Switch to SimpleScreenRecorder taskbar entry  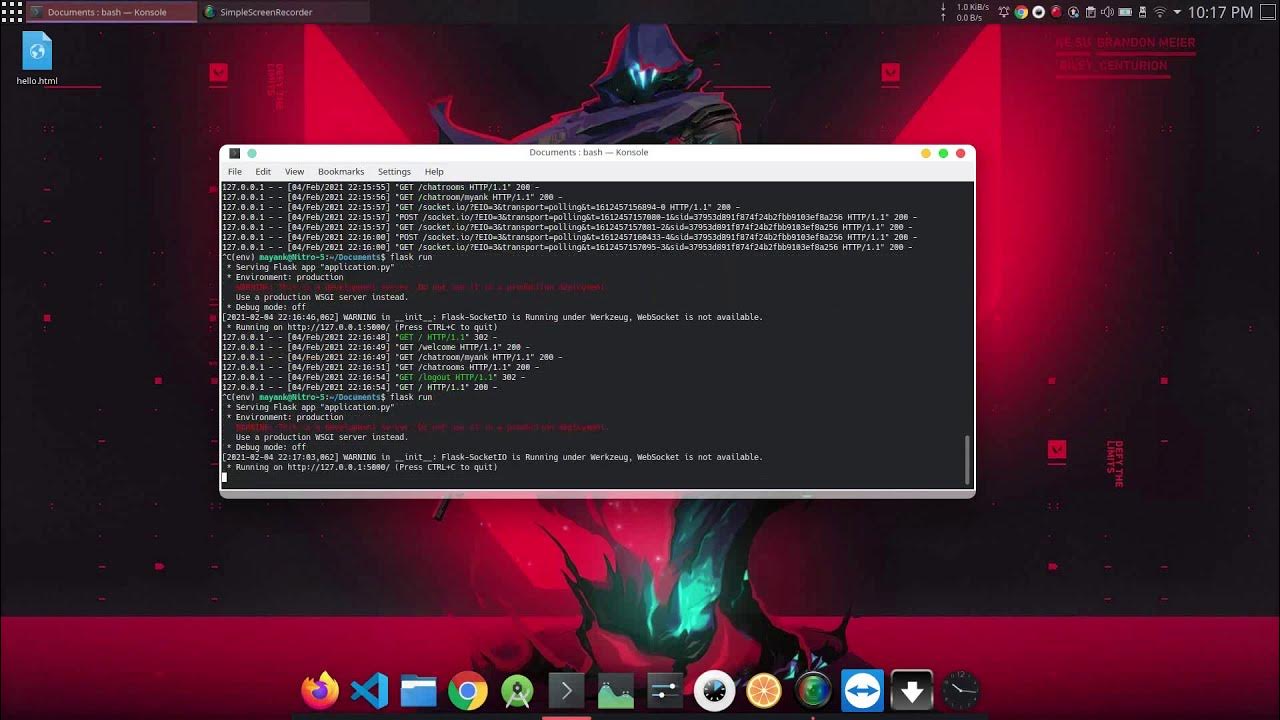283,12
